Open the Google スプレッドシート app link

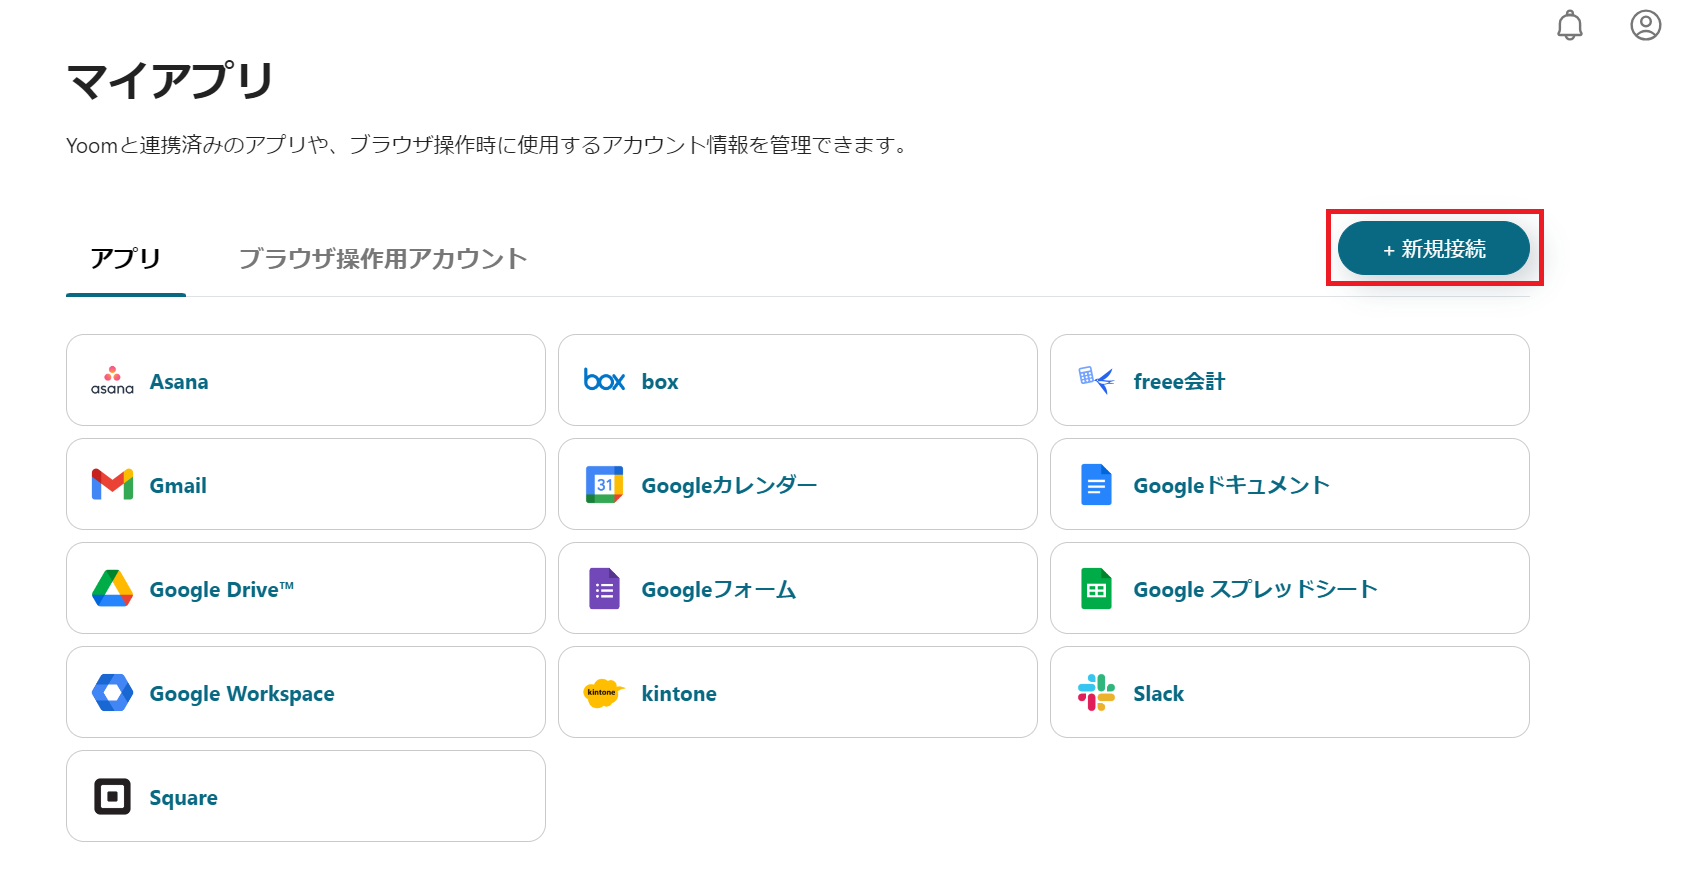pyautogui.click(x=1255, y=590)
